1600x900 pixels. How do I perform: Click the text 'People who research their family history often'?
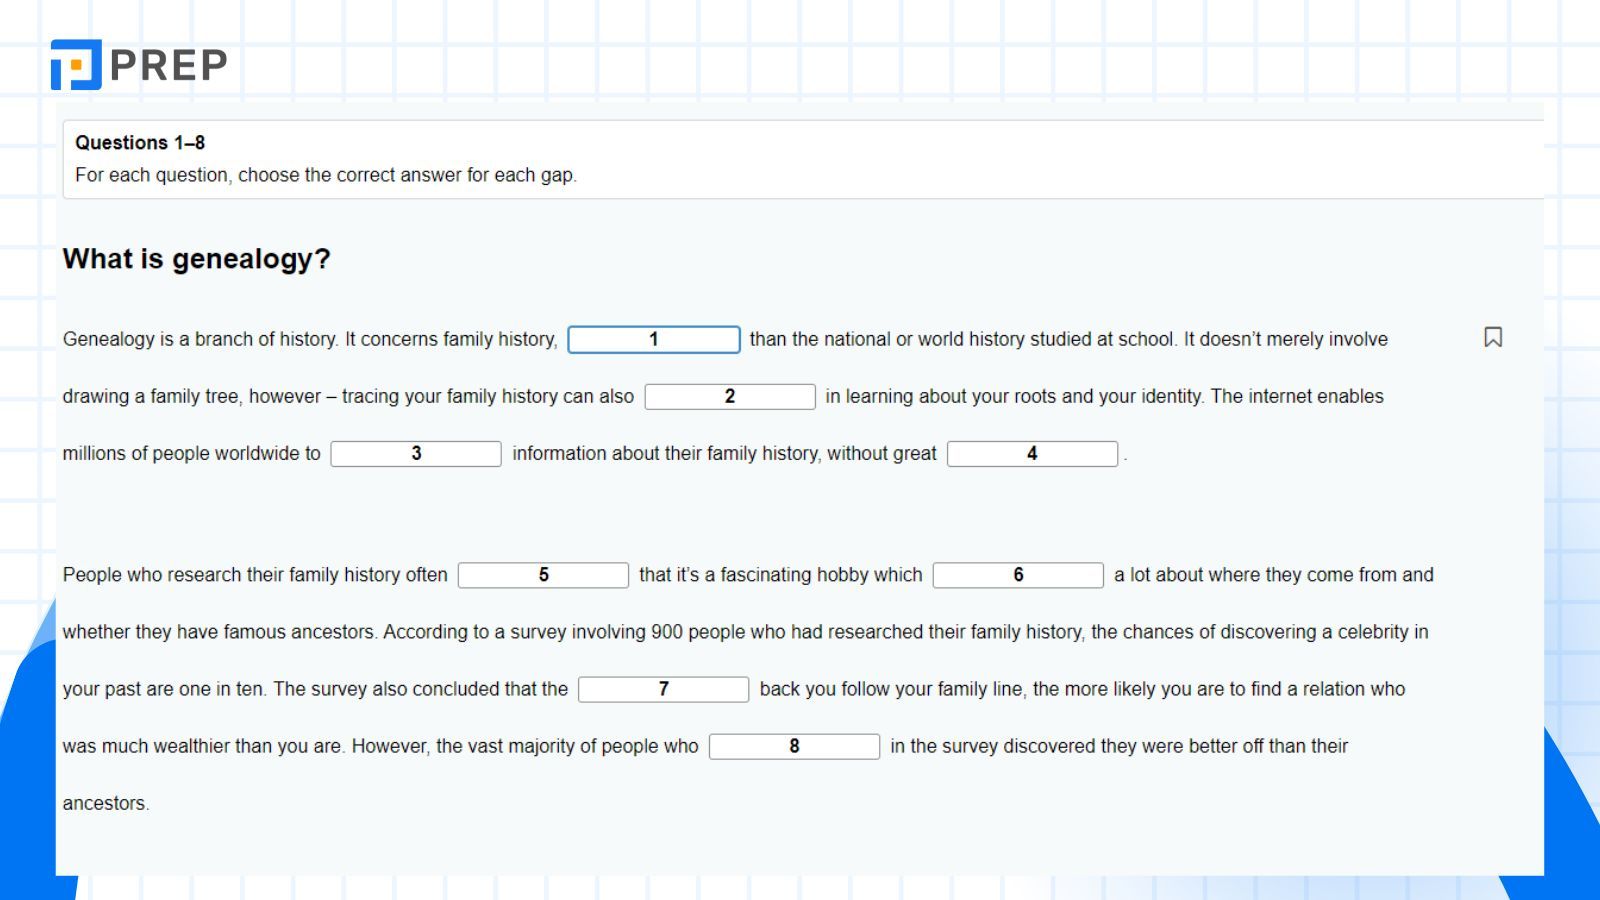coord(255,575)
